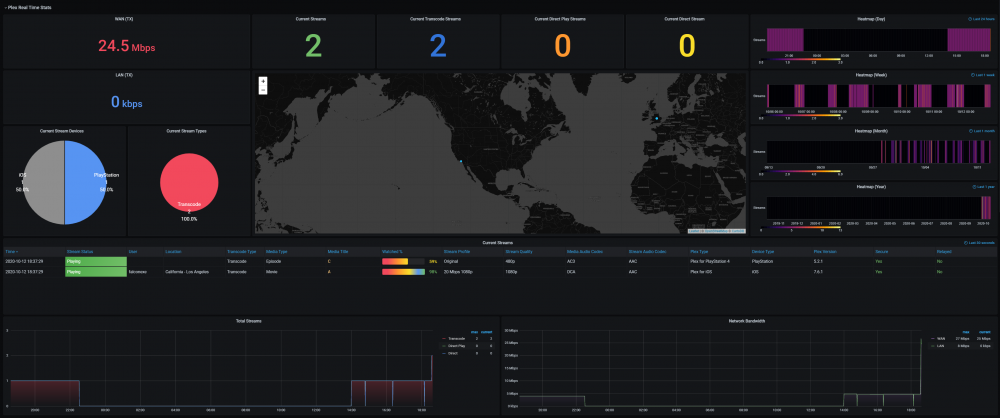Image resolution: width=1000 pixels, height=418 pixels.
Task: Click the UK stream marker on the map
Action: pos(656,118)
